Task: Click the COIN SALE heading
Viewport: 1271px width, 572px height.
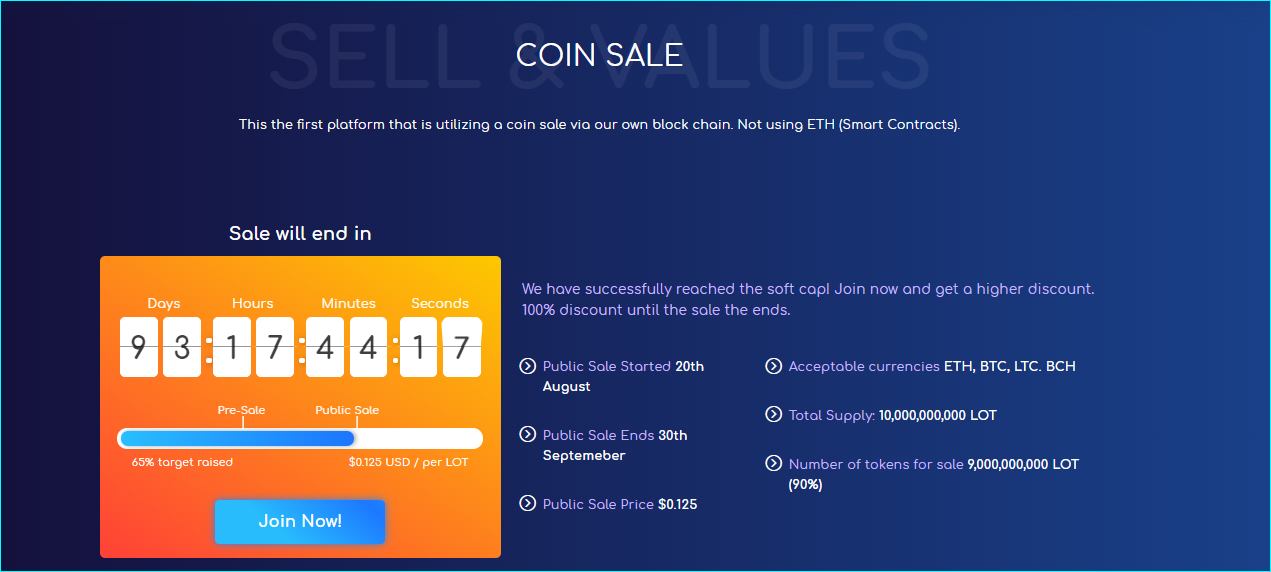Action: (599, 54)
